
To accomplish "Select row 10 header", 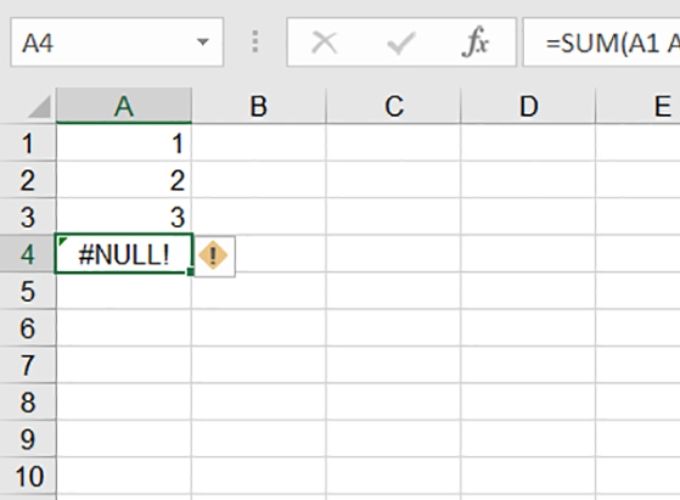I will pyautogui.click(x=28, y=476).
